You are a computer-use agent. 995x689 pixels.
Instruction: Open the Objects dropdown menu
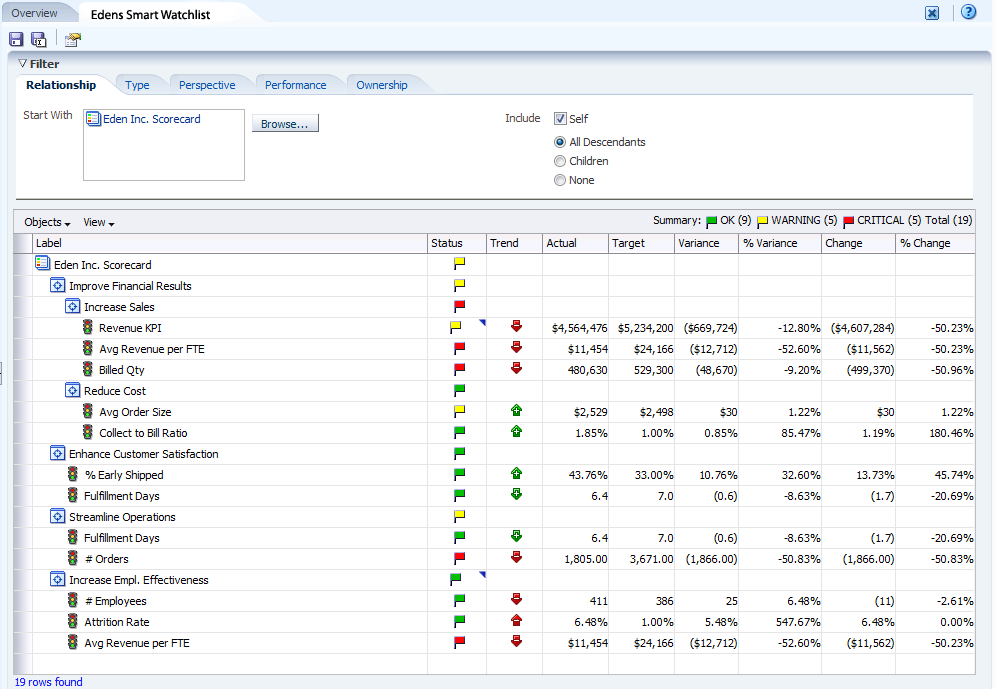click(x=47, y=222)
